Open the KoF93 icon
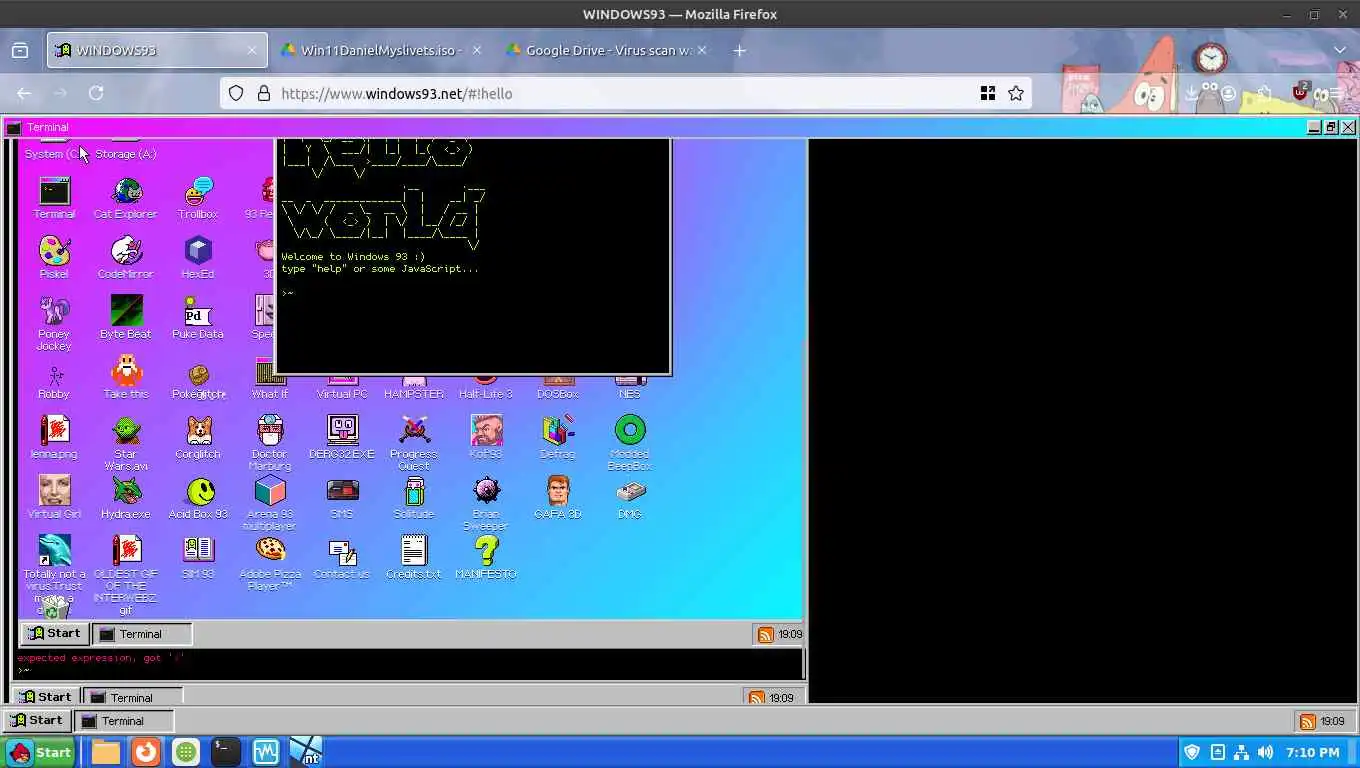 click(486, 438)
